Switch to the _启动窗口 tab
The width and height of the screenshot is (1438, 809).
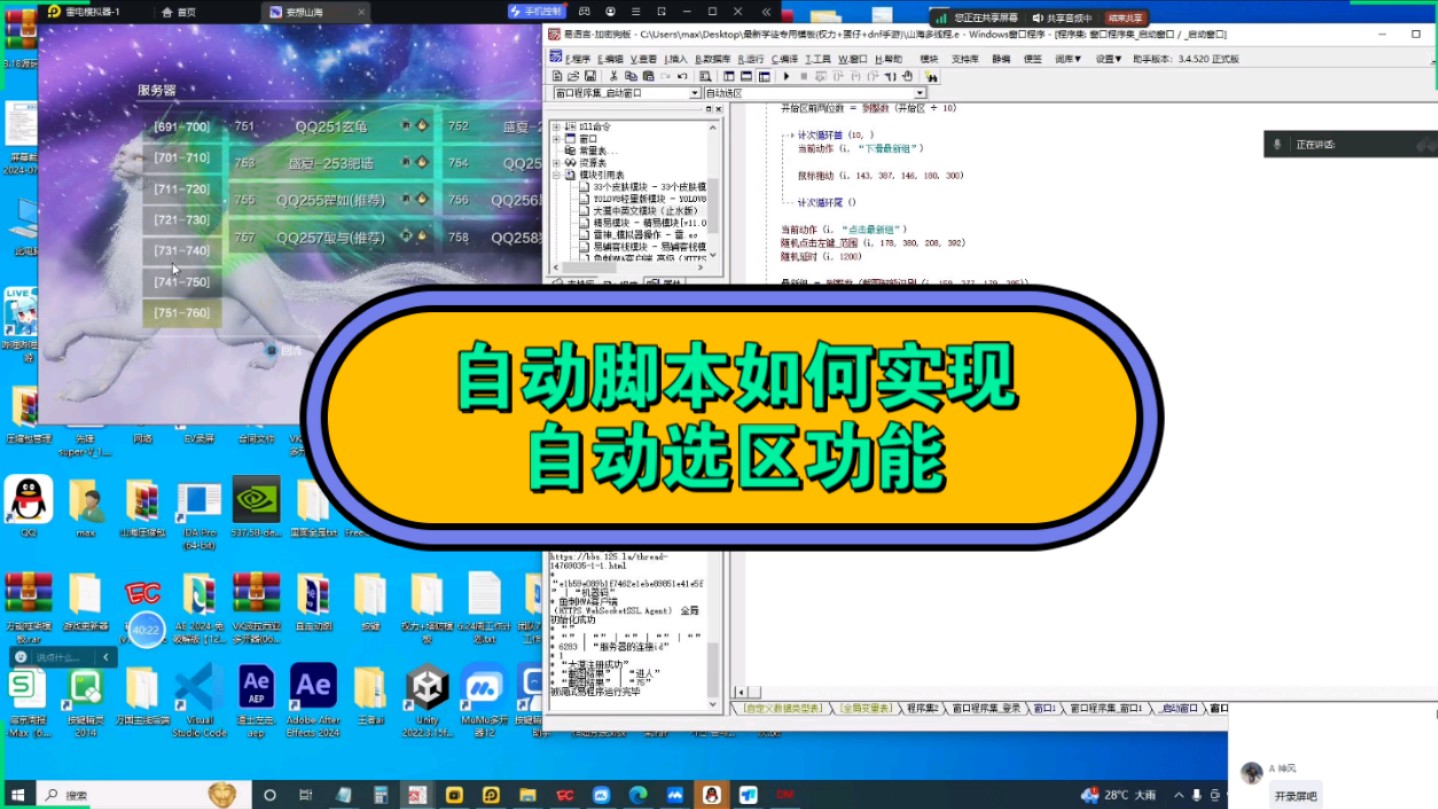click(1178, 708)
